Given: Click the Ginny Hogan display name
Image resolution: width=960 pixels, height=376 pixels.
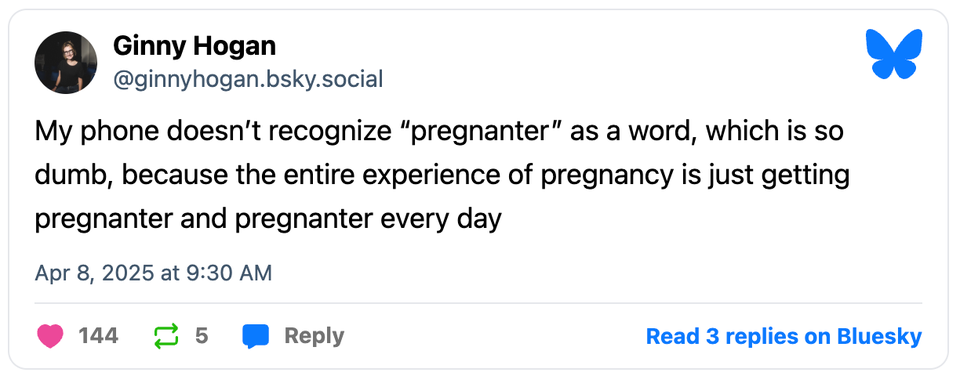Looking at the screenshot, I should (x=195, y=47).
